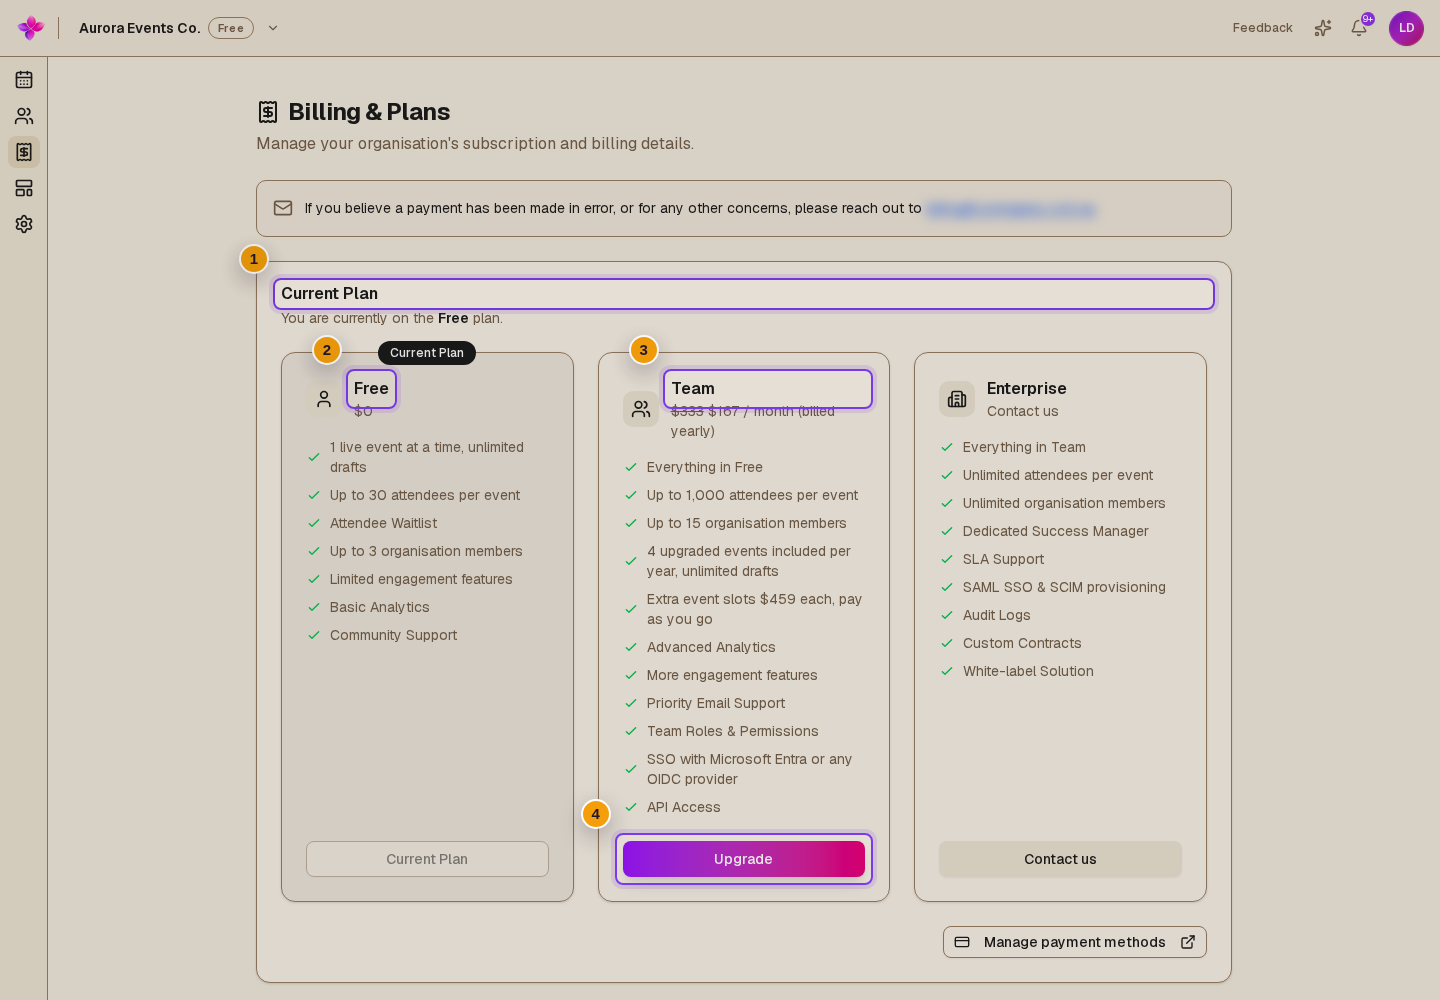Click the "Attendee Waitlist" feature text
This screenshot has height=1000, width=1440.
384,523
